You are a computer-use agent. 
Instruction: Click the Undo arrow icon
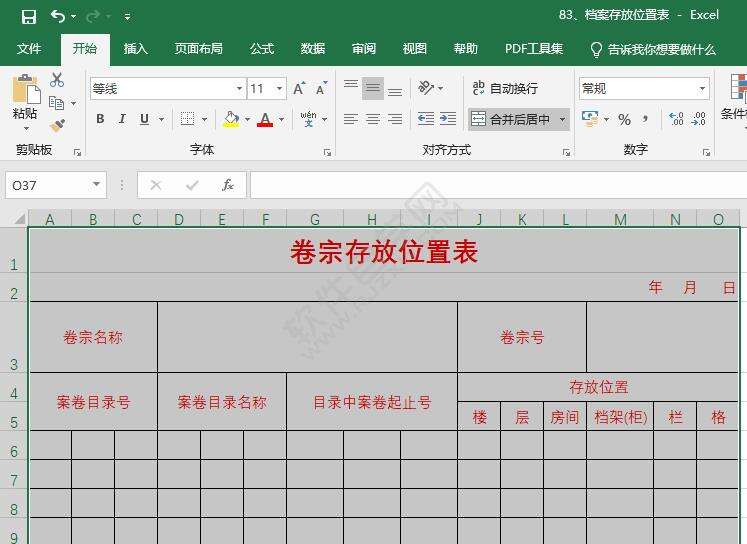click(58, 17)
